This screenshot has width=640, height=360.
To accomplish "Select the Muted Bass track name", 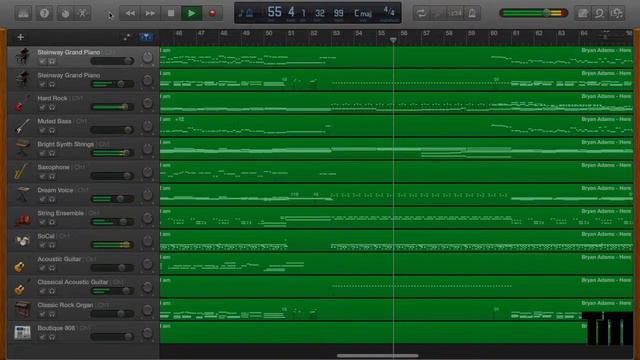I will coord(54,121).
